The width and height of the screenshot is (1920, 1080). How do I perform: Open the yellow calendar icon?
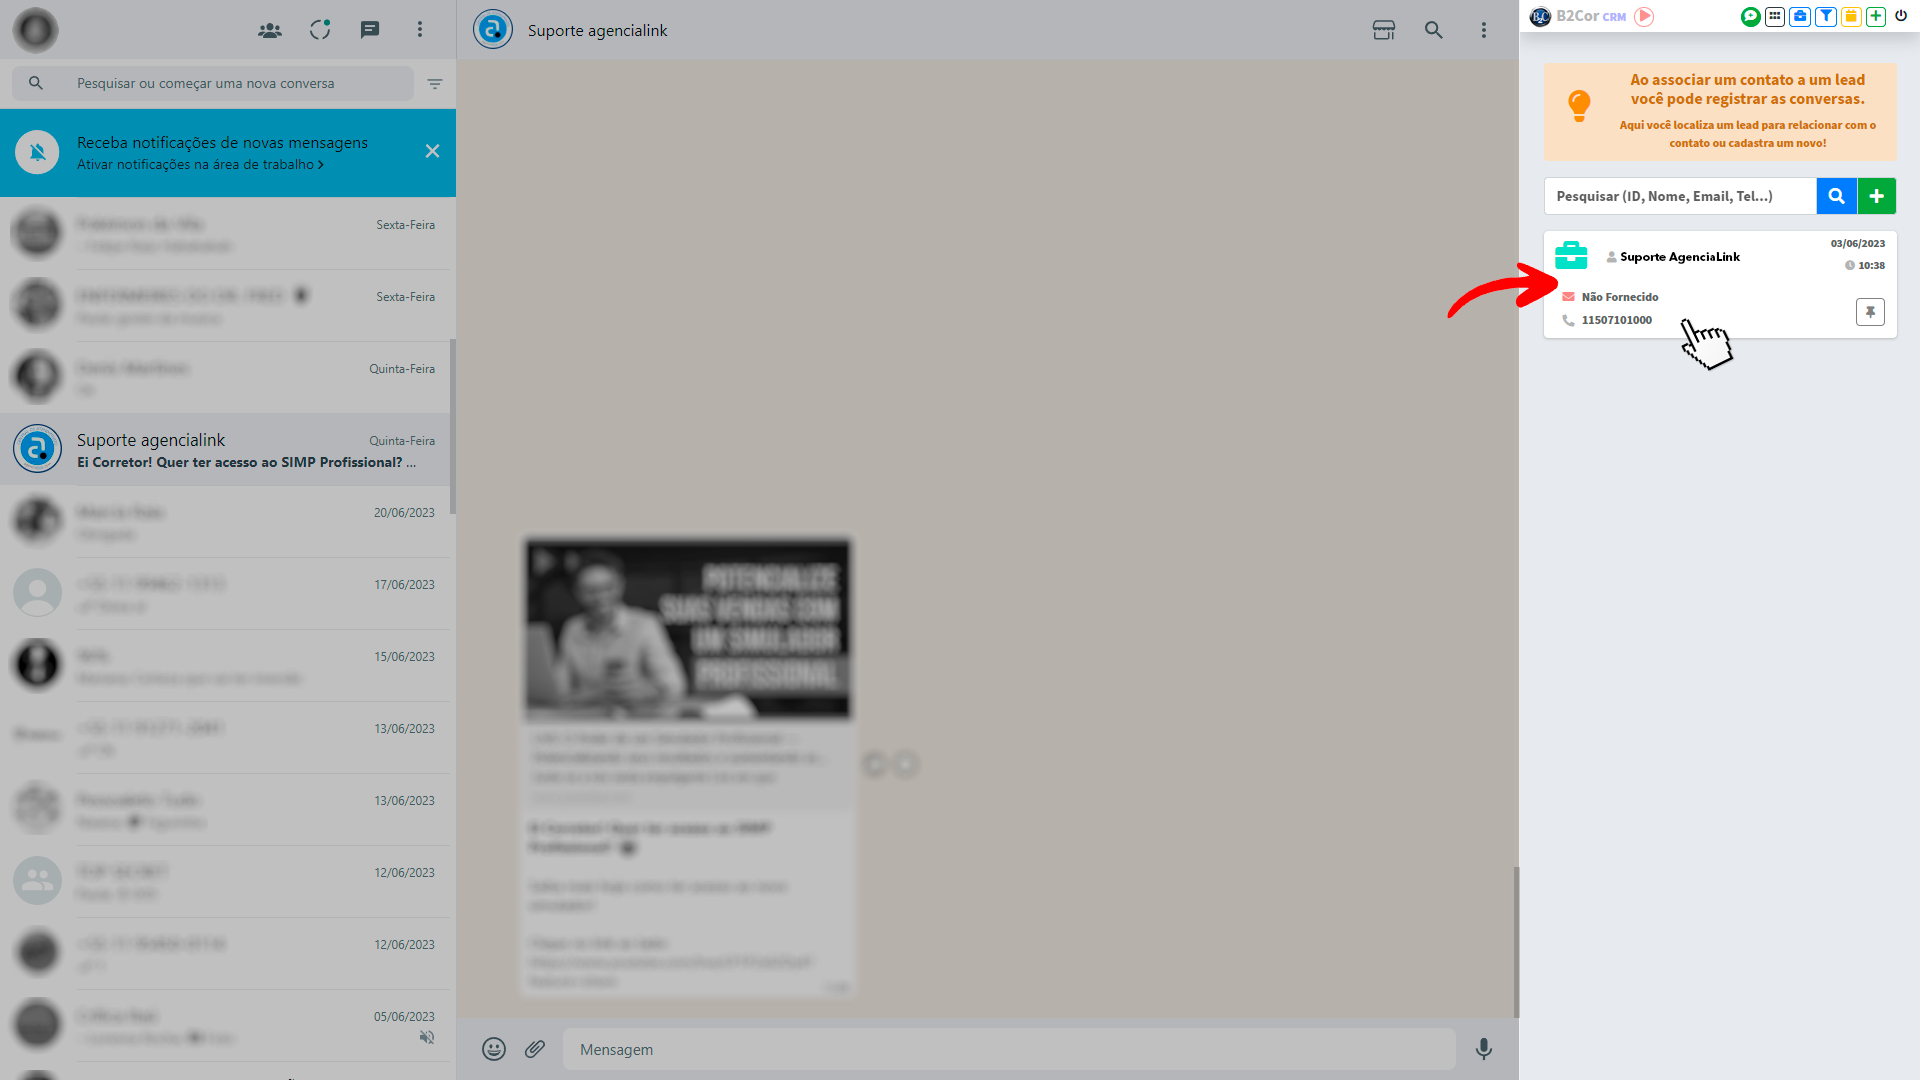tap(1851, 16)
